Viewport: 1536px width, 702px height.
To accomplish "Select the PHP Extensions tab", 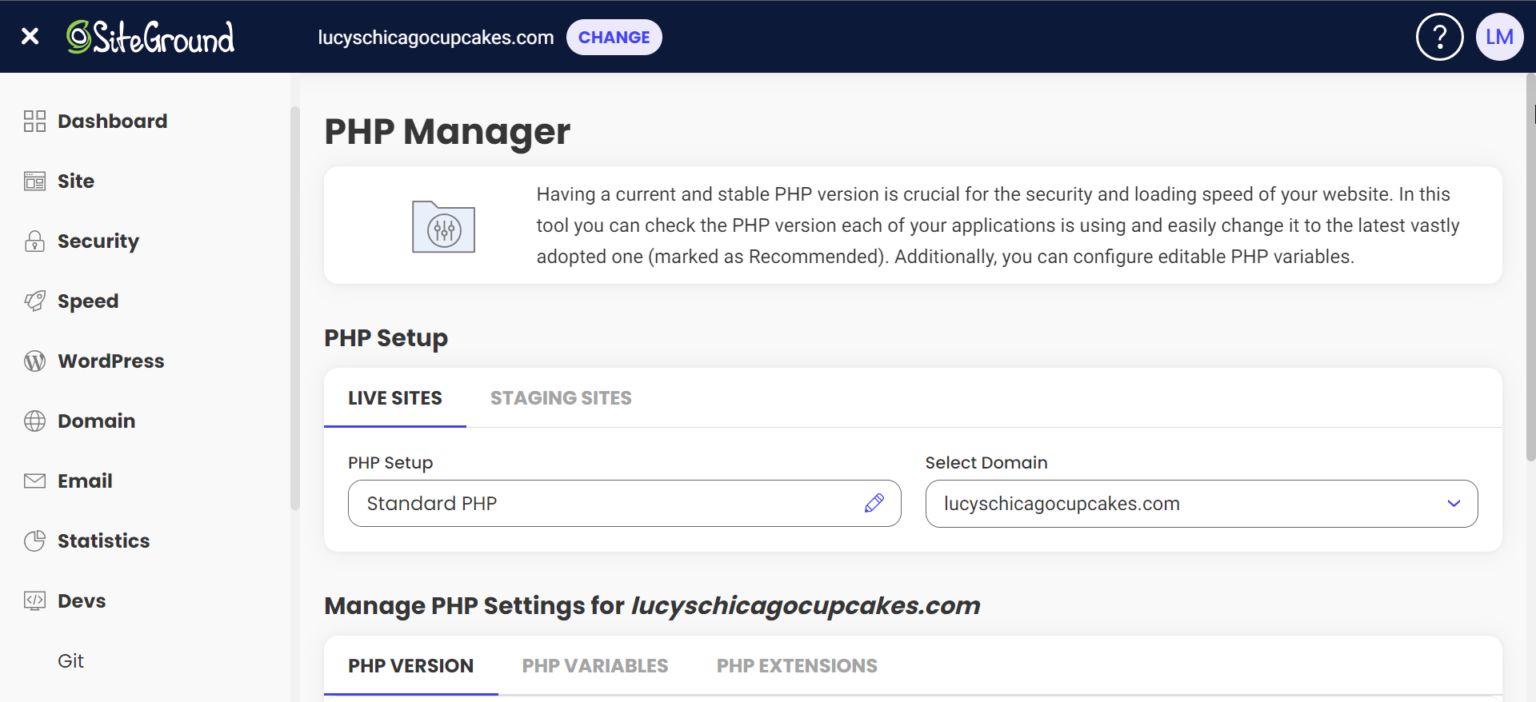I will point(797,666).
